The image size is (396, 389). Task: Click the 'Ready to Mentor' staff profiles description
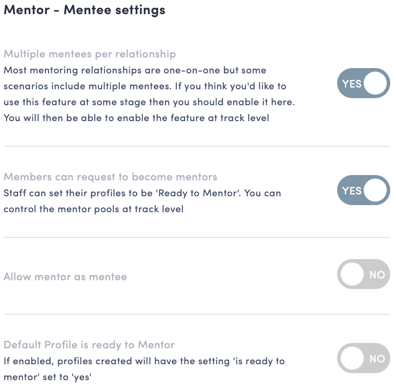tap(142, 201)
